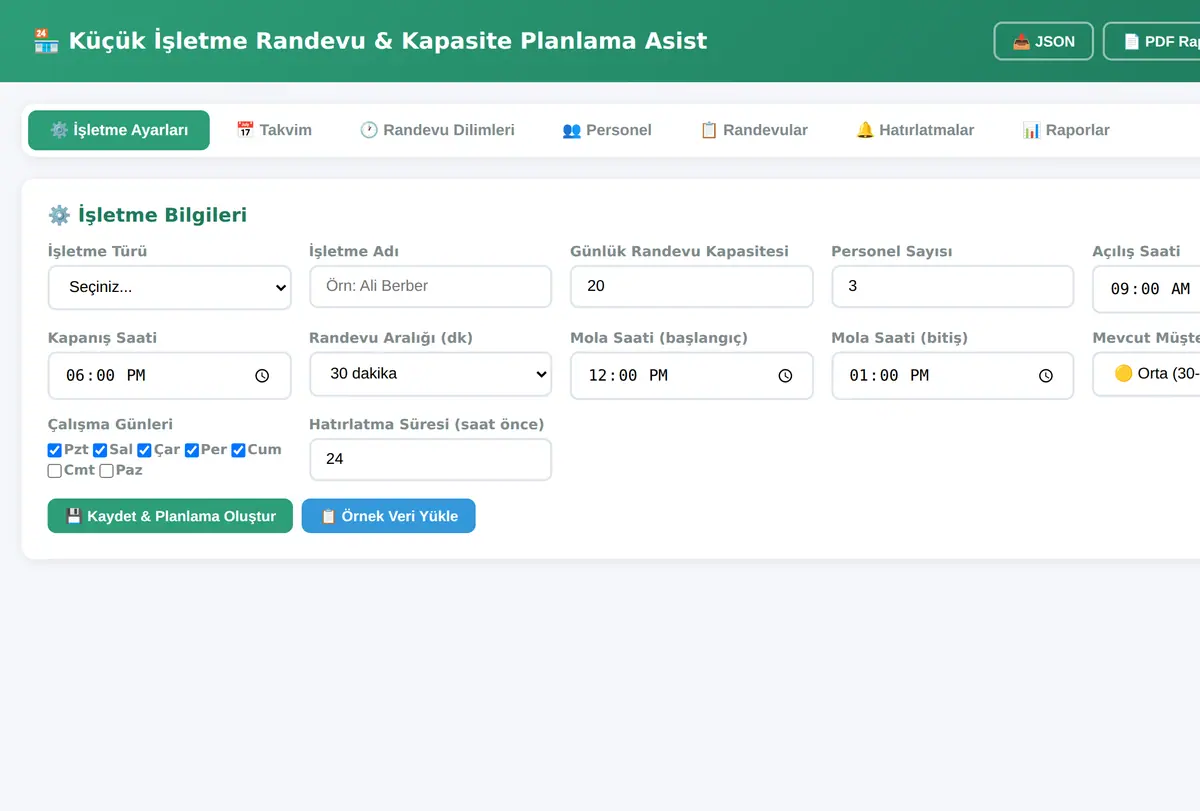
Task: Click the Günlük Randevu Kapasitesi field
Action: (x=692, y=287)
